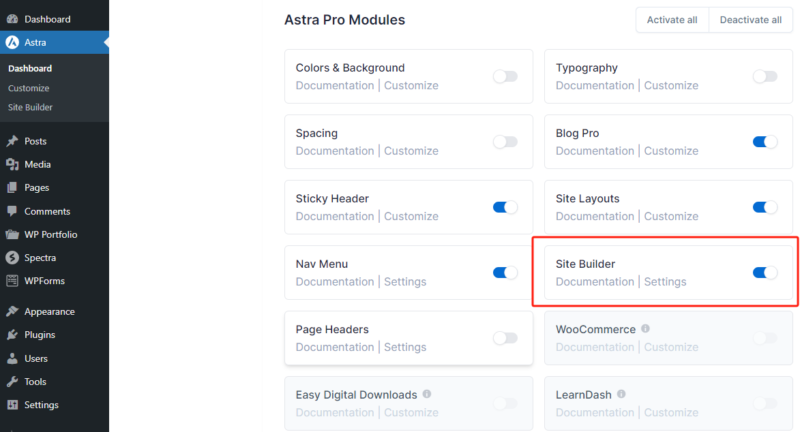Click the WooCommerce info icon

coord(645,329)
